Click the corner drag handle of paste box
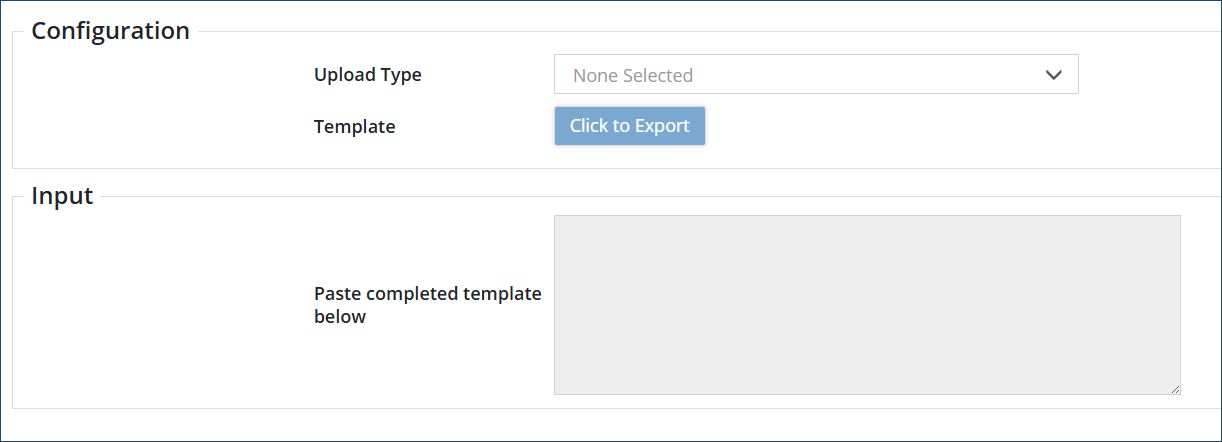Image resolution: width=1222 pixels, height=442 pixels. pyautogui.click(x=1175, y=389)
